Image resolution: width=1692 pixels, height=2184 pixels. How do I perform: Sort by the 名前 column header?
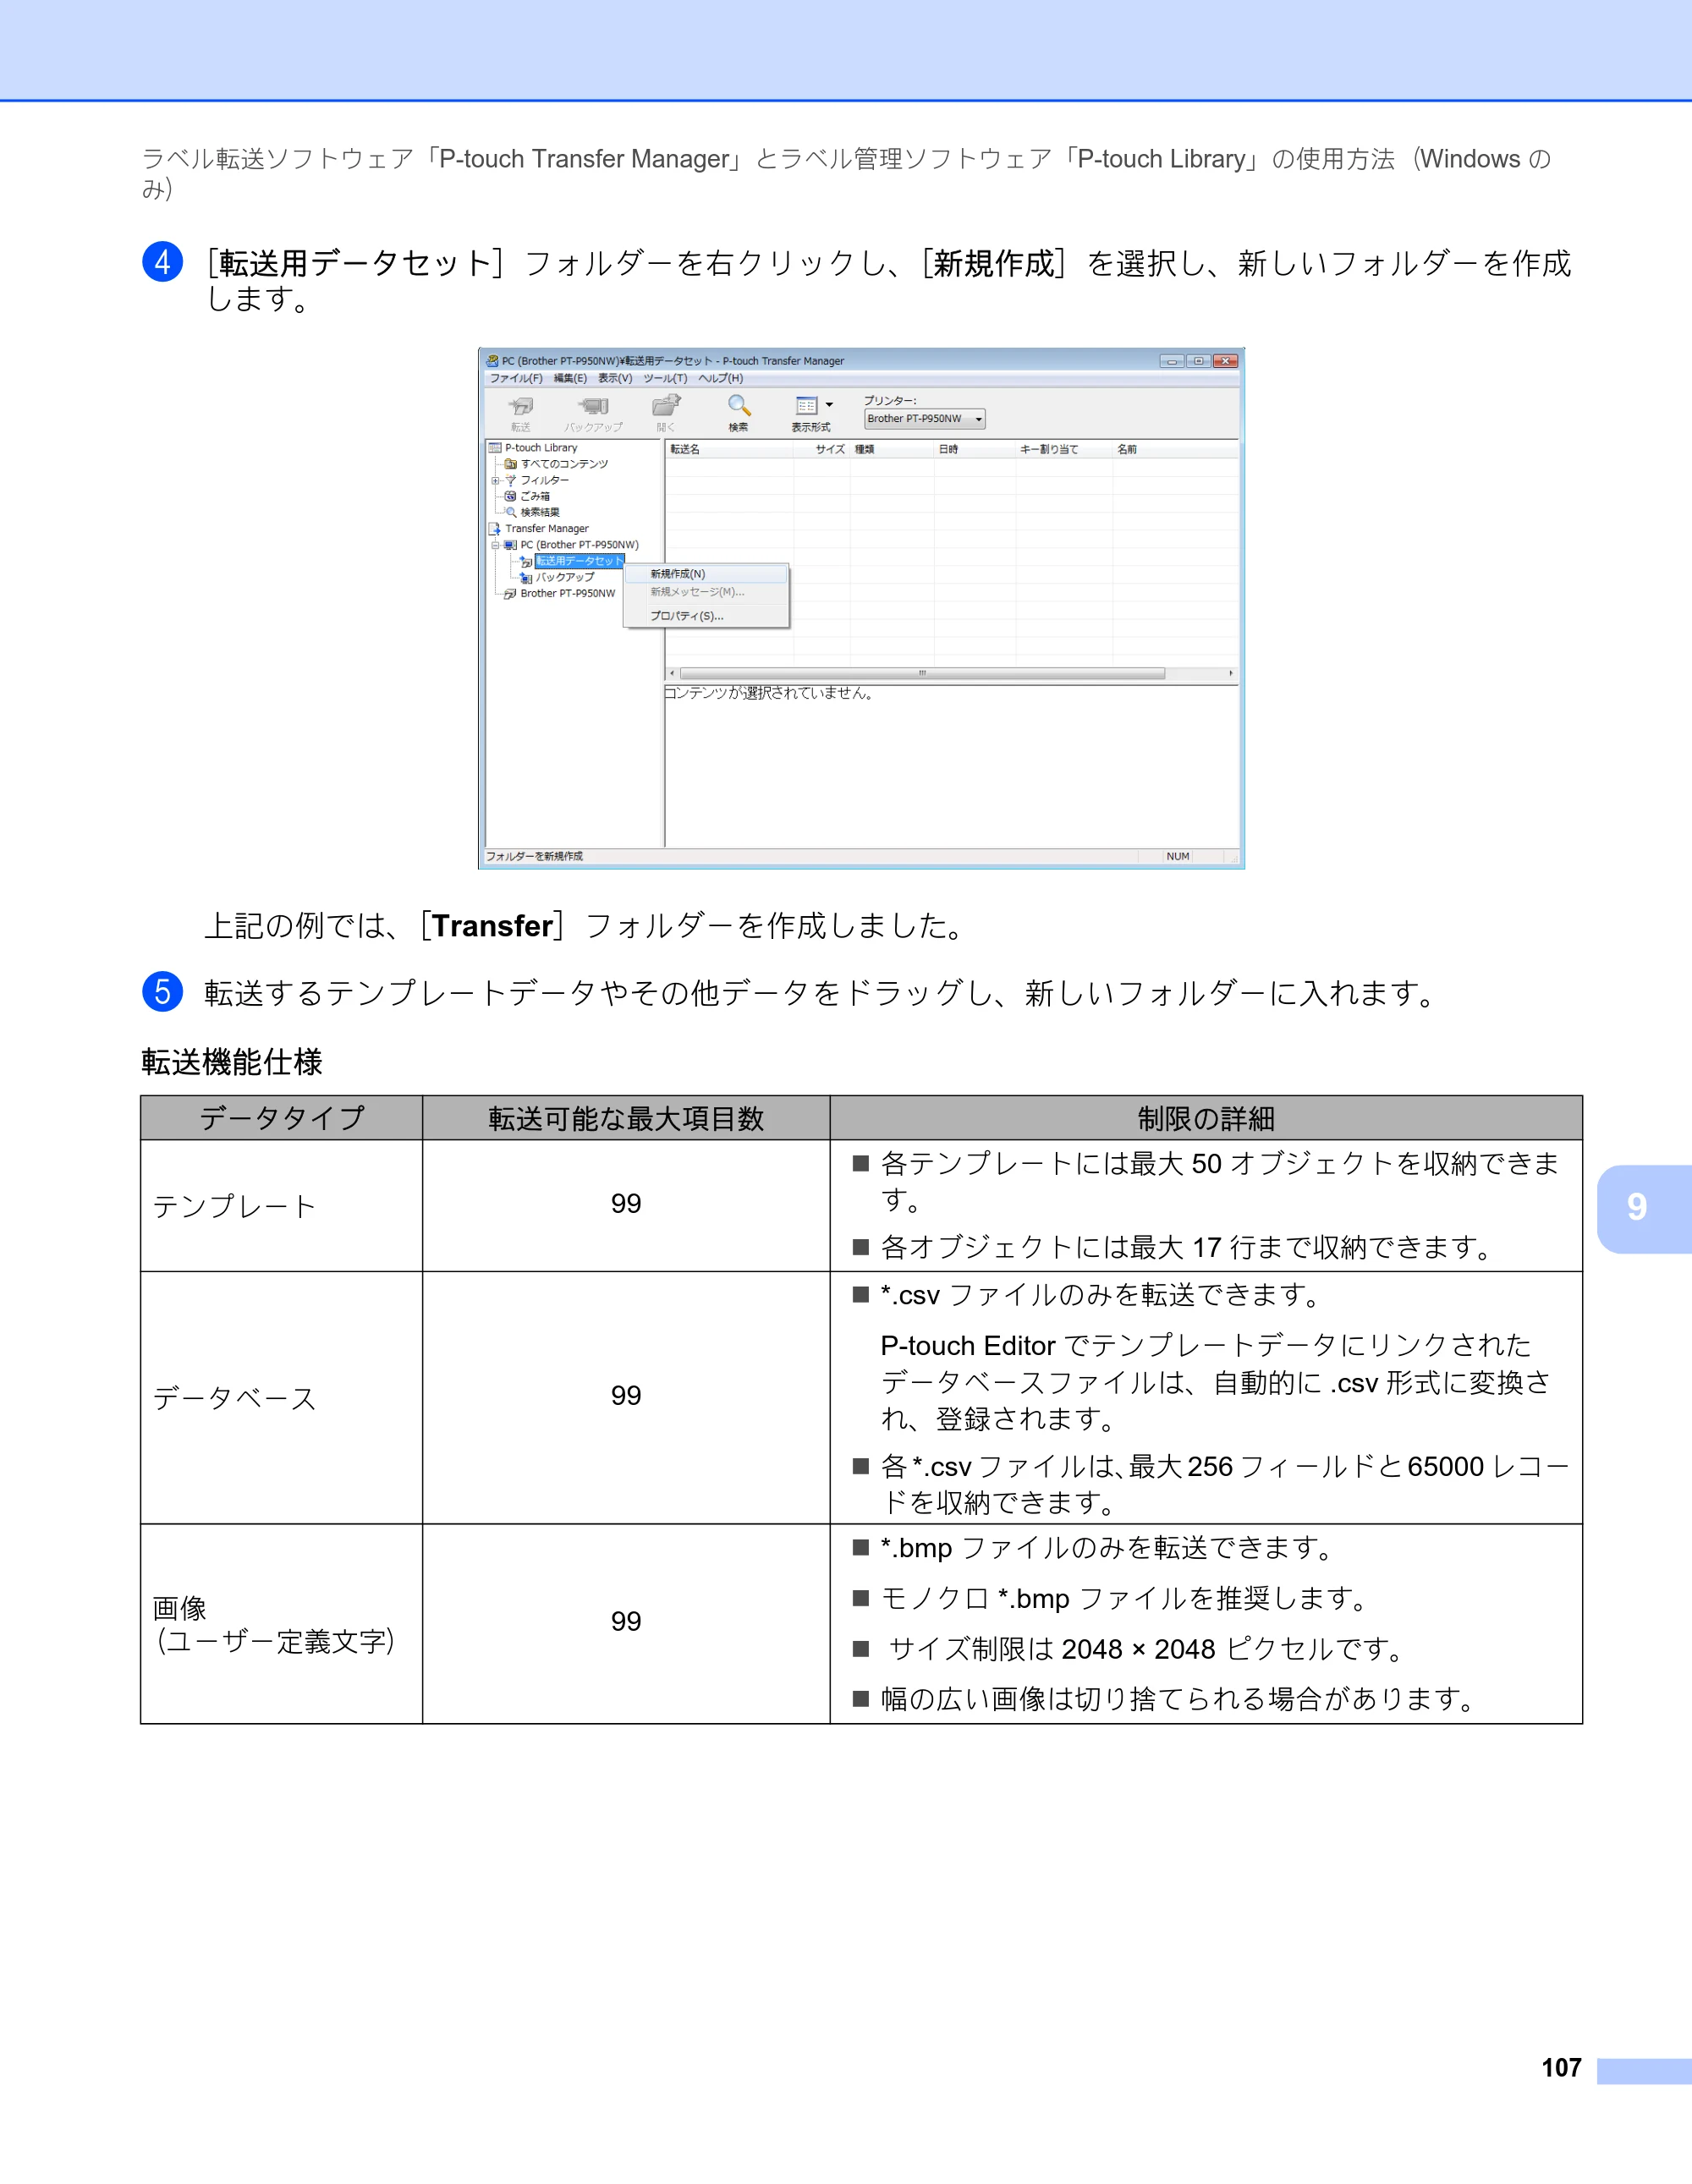(1175, 449)
